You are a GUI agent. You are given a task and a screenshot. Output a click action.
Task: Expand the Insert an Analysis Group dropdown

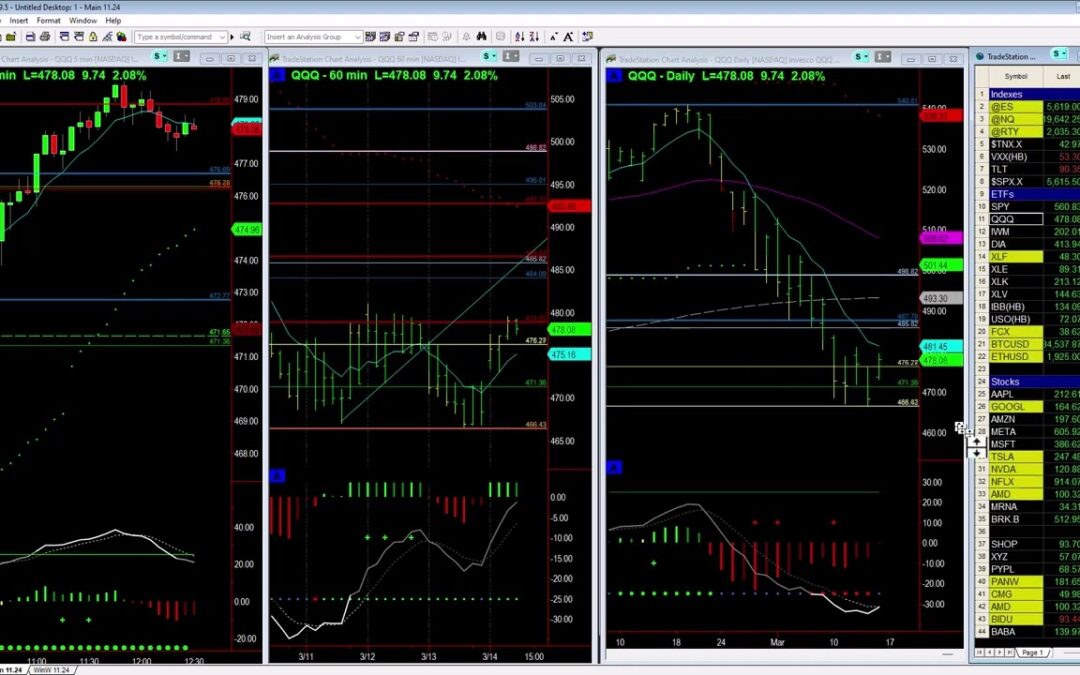tap(356, 35)
